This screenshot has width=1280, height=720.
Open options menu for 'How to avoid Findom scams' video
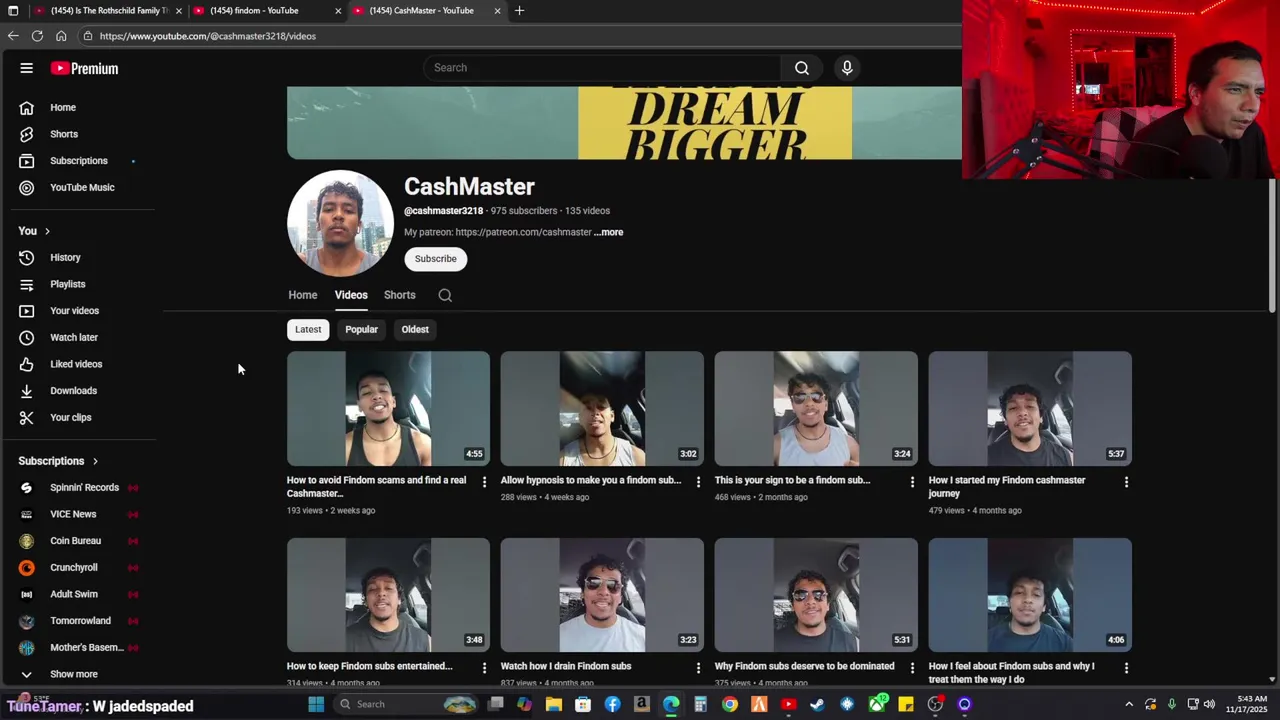(x=484, y=482)
